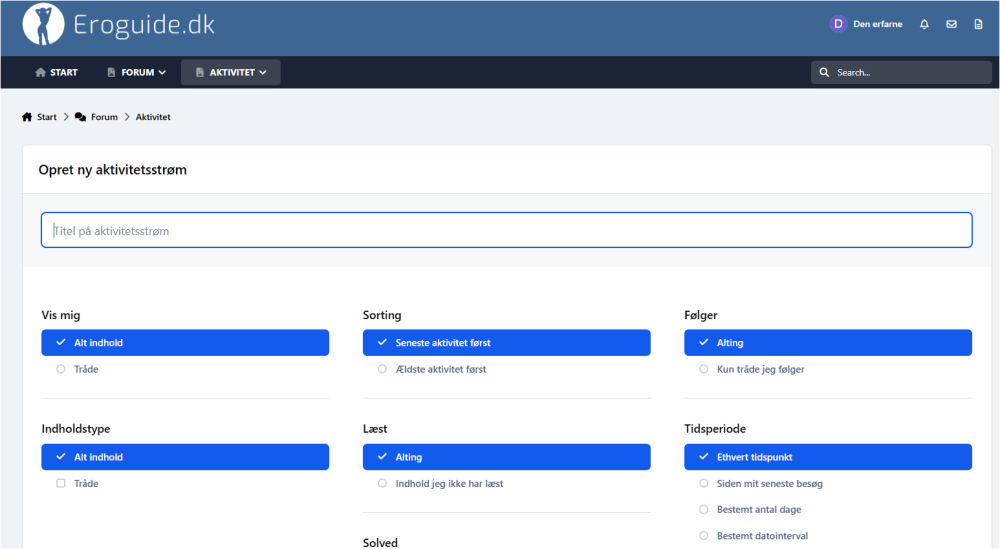Click the Eroguide.dk silhouette logo

[x=43, y=25]
